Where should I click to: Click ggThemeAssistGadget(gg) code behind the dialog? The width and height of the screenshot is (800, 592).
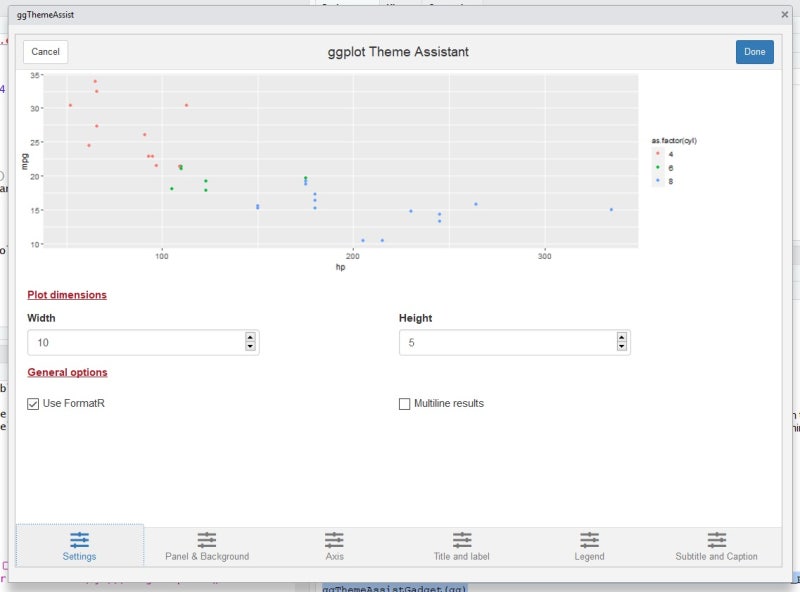394,588
